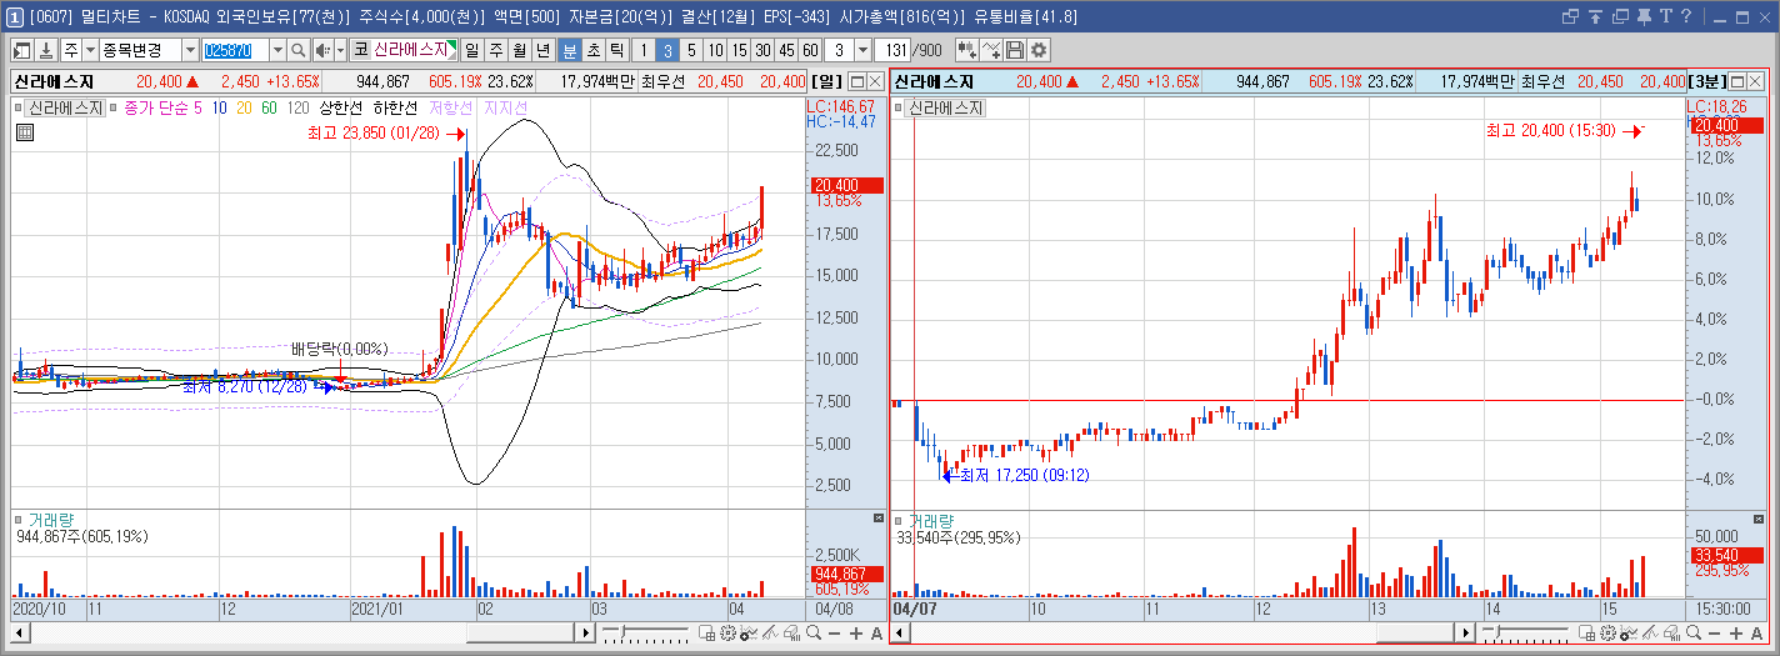Choose the 60 minute interval button
The width and height of the screenshot is (1780, 656).
point(811,50)
